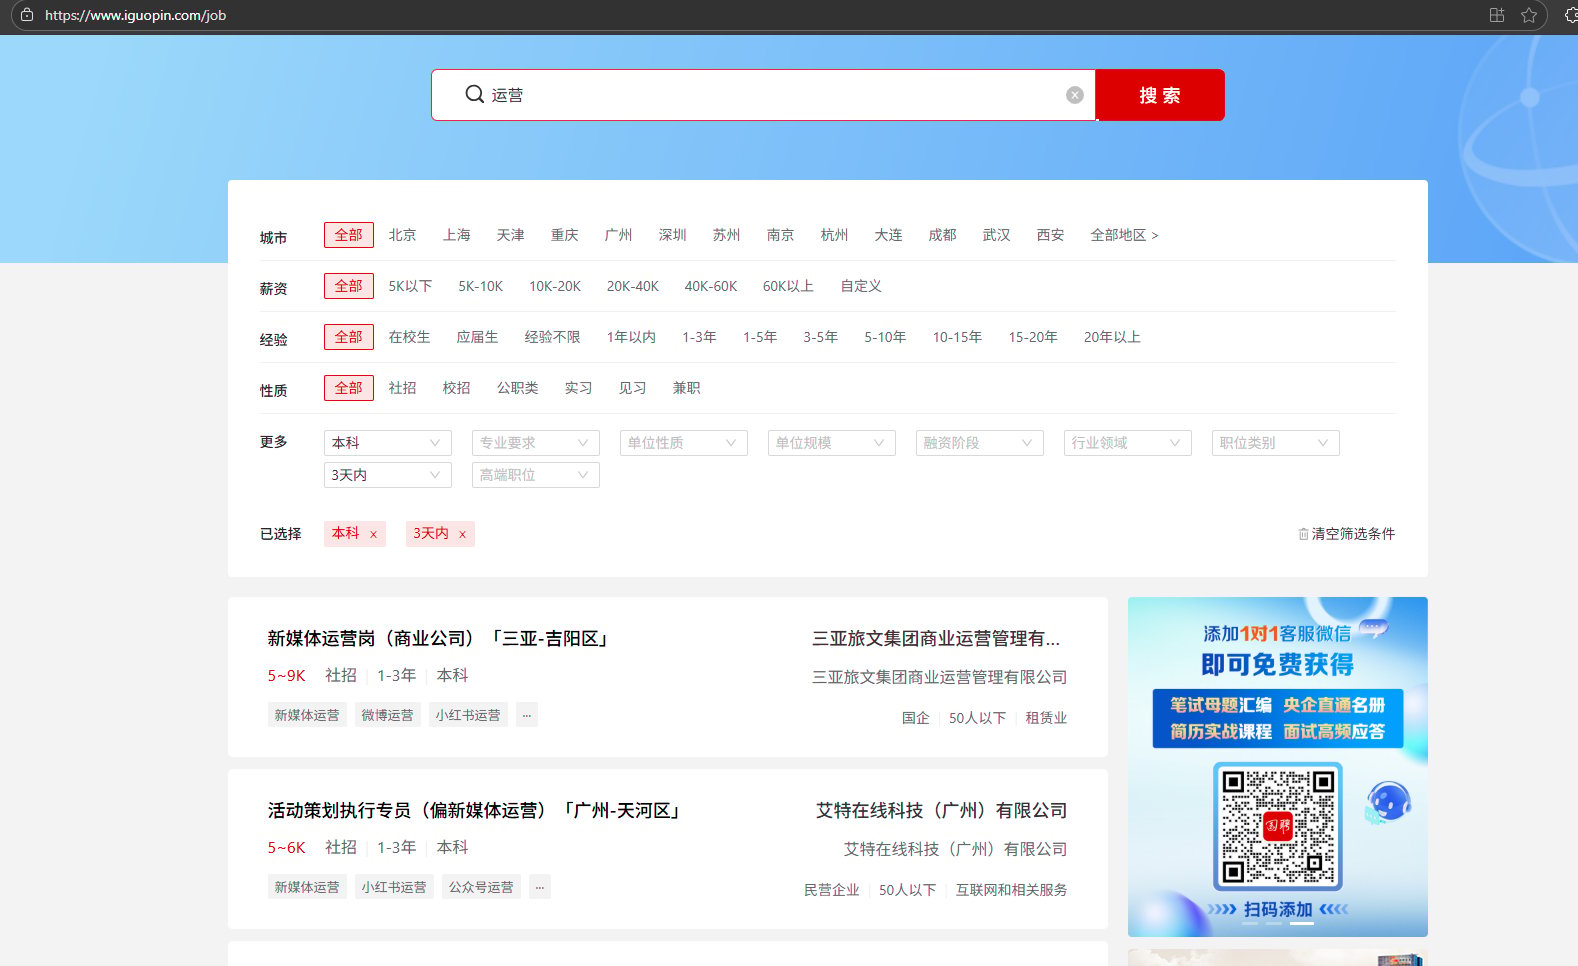Click 自定义 salary option
Viewport: 1578px width, 966px height.
[x=861, y=286]
